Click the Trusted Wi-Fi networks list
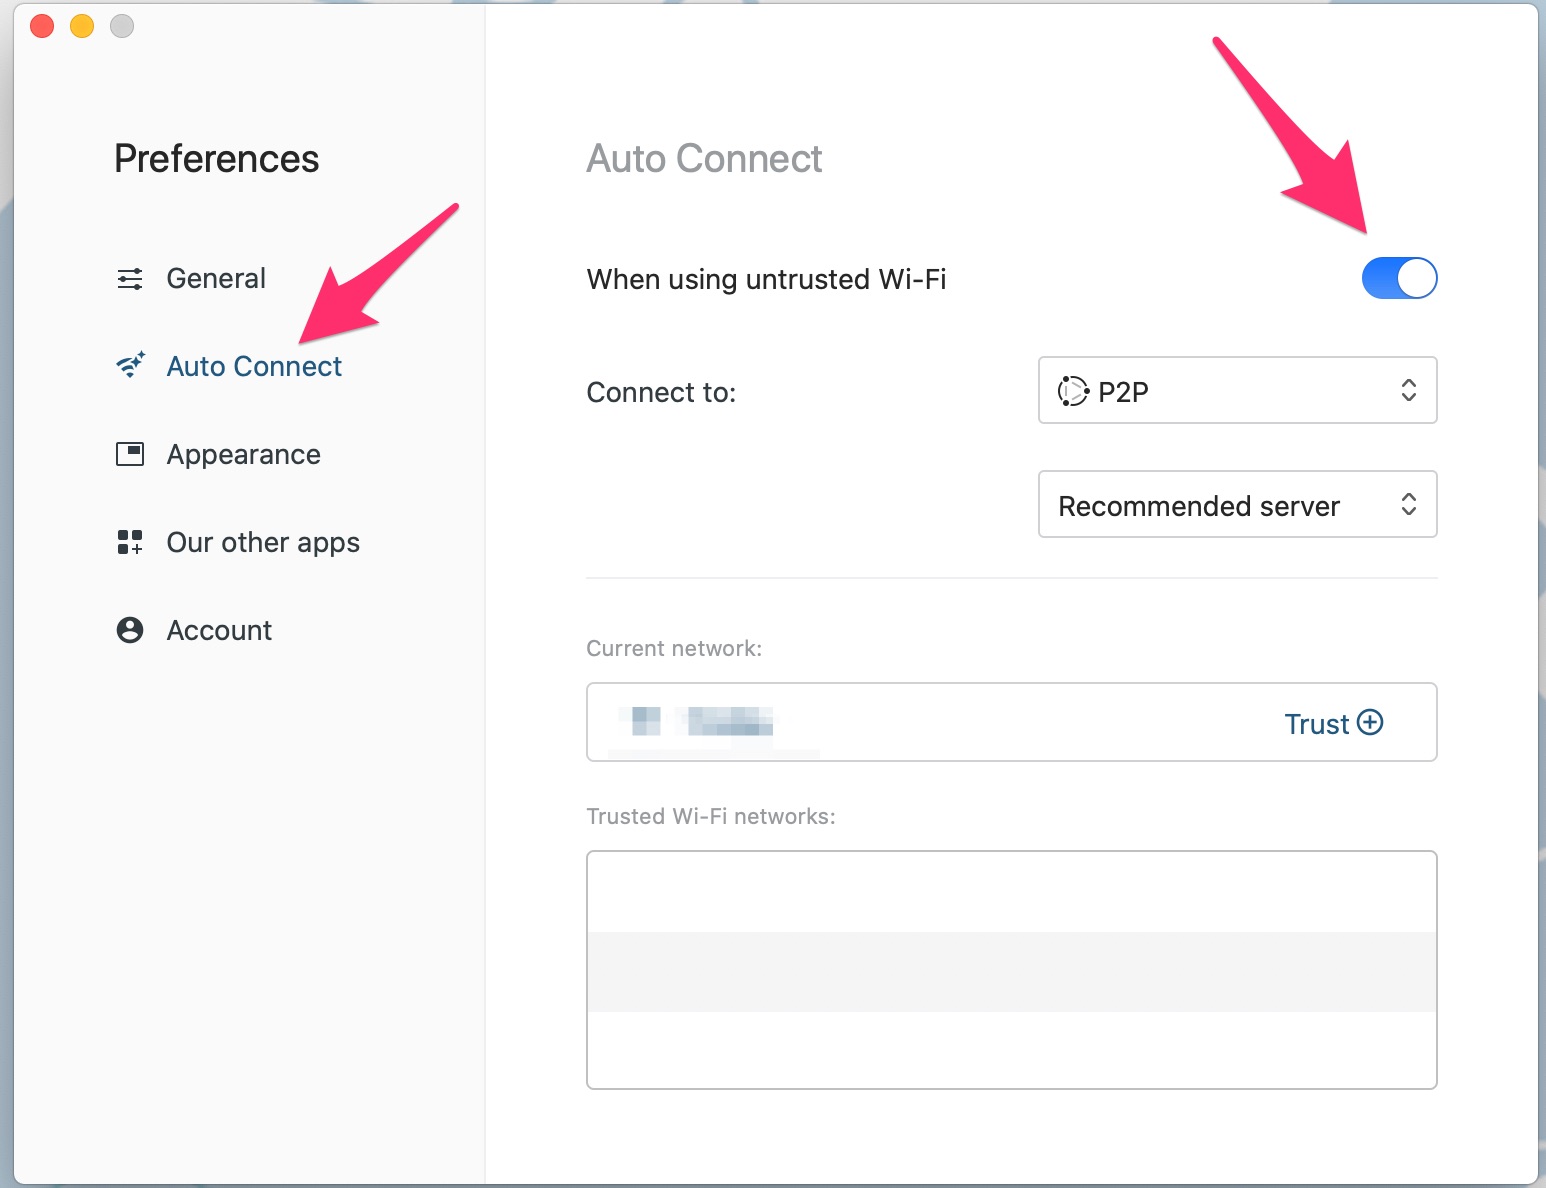This screenshot has height=1188, width=1546. tap(1011, 969)
